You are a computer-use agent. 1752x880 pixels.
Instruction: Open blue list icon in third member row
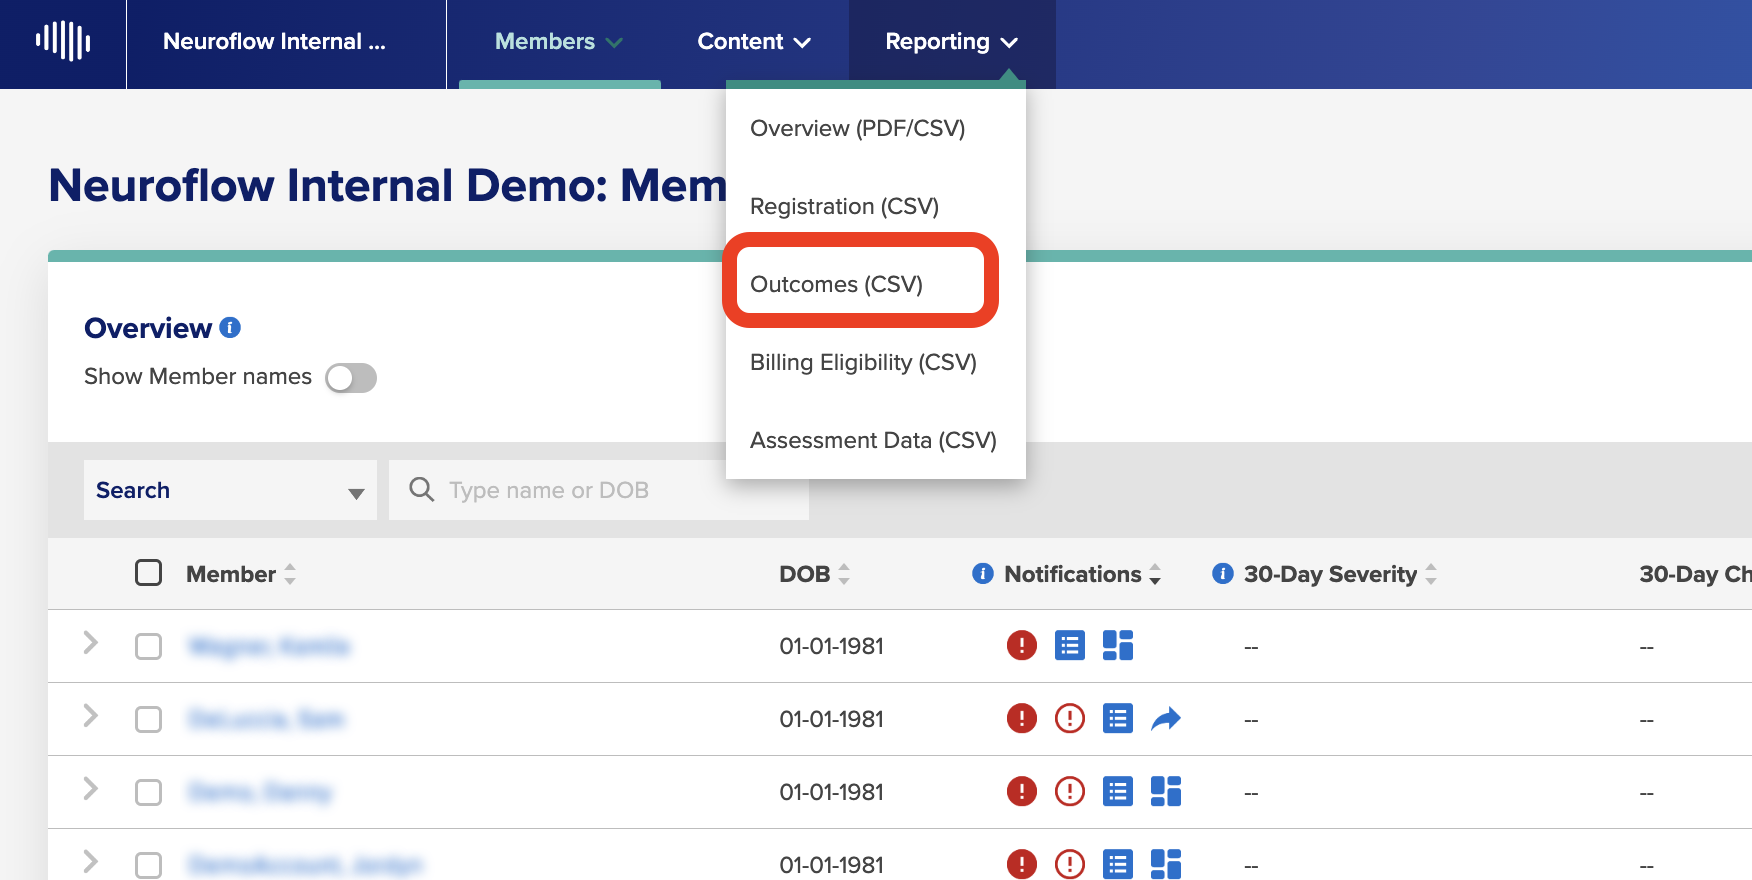pos(1117,791)
